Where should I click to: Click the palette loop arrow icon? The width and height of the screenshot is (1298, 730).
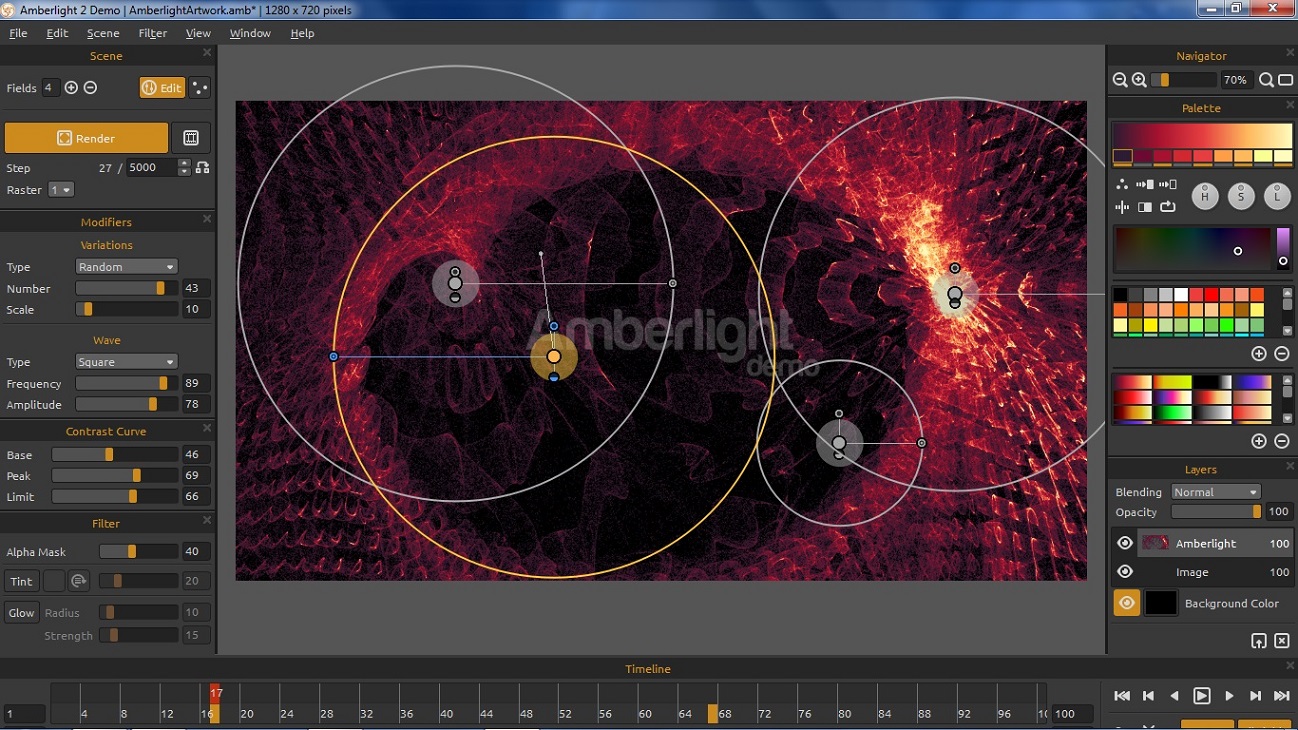point(1167,207)
